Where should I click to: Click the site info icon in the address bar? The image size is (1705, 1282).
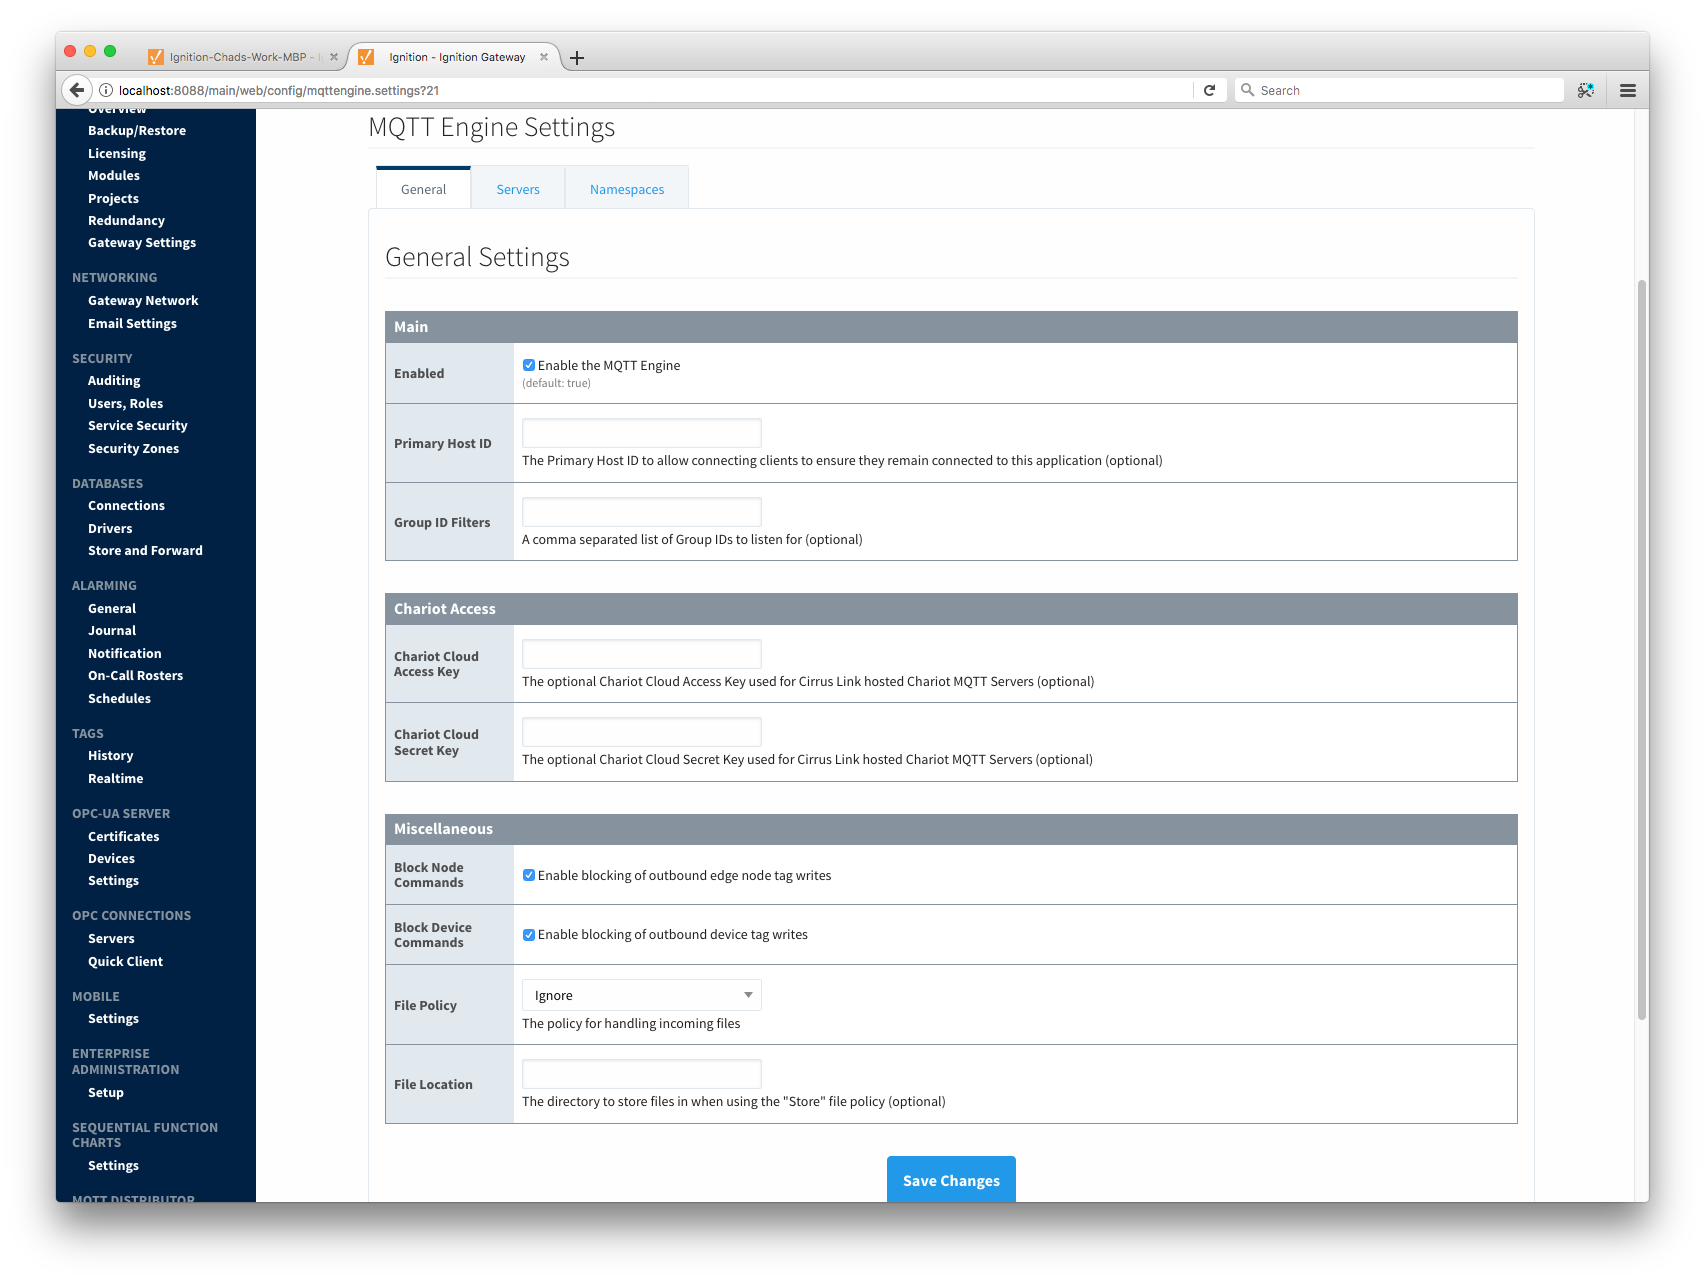coord(106,90)
